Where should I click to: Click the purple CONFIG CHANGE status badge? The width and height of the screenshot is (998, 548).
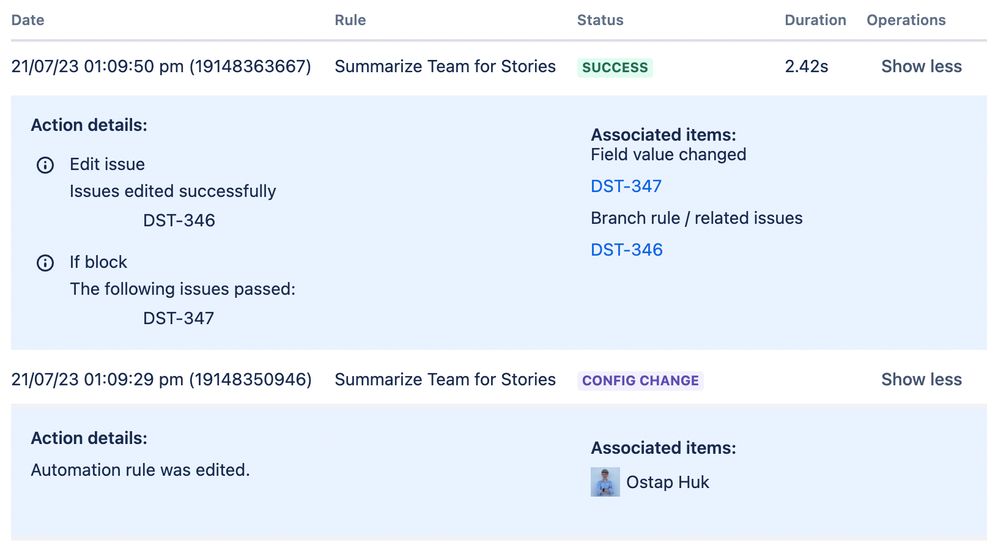tap(640, 381)
